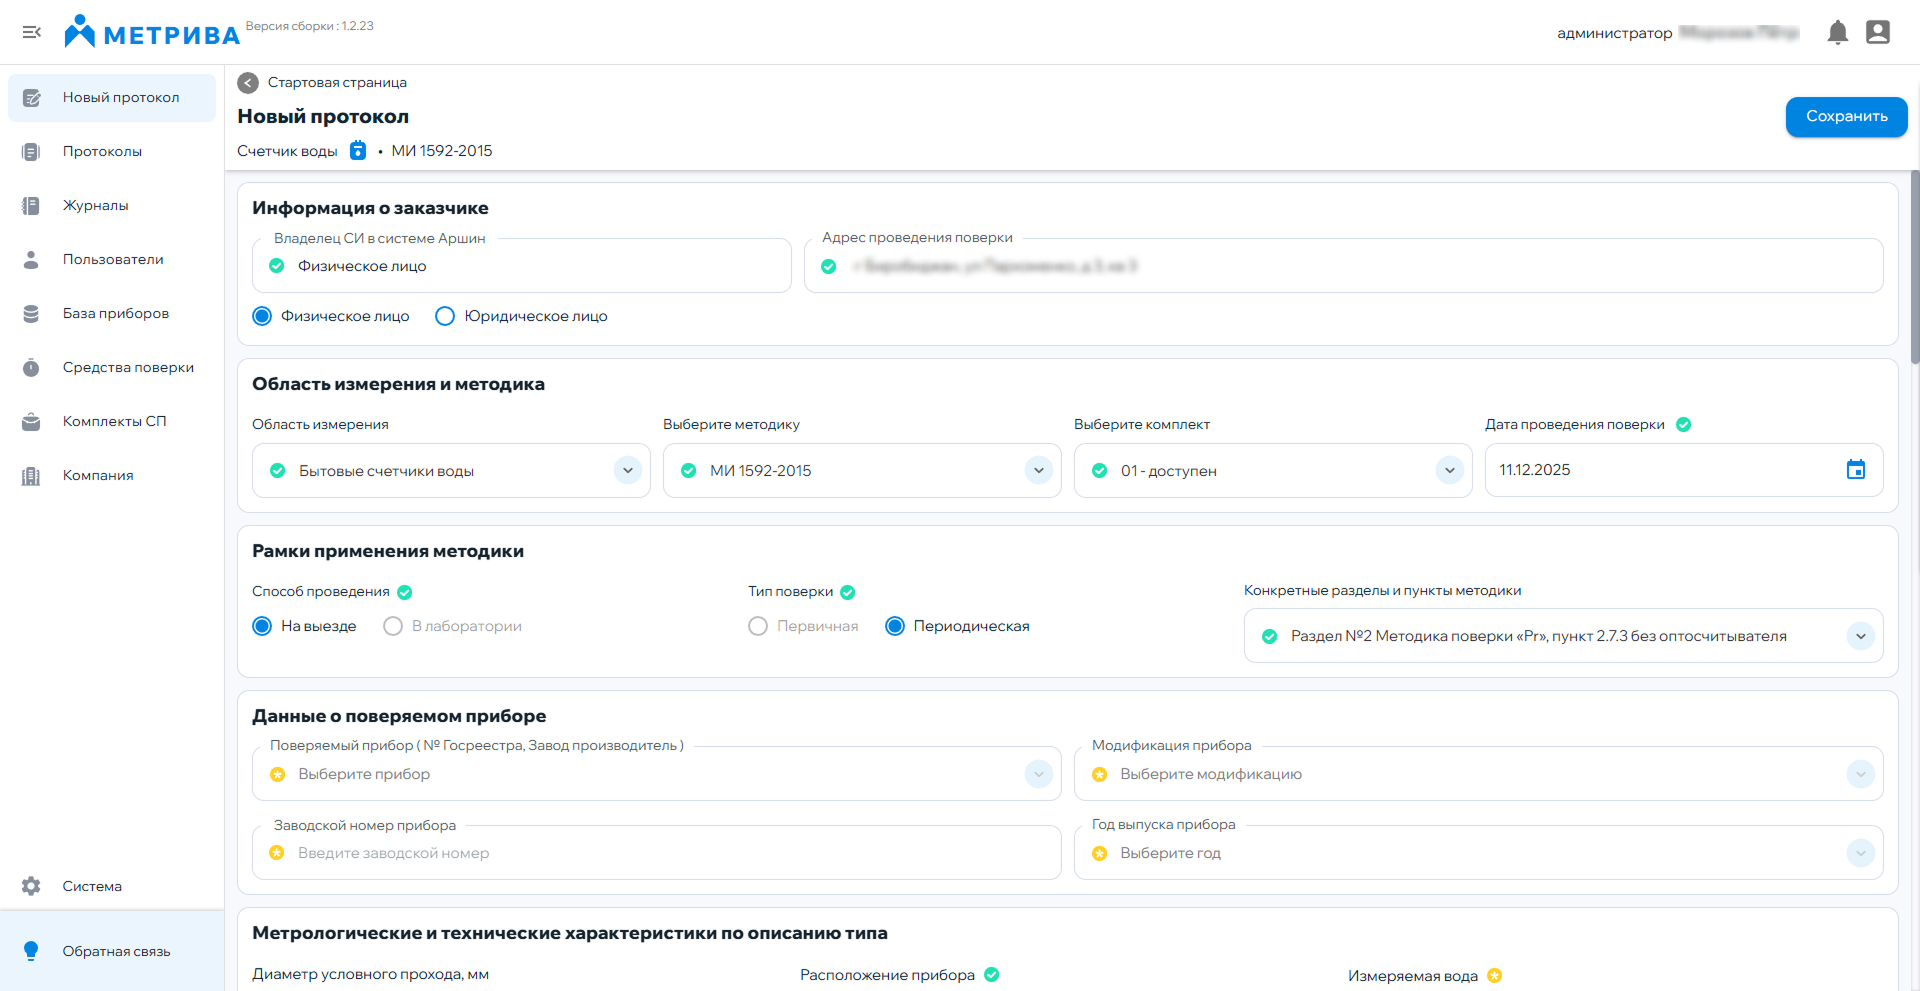The image size is (1920, 991).
Task: Click the back arrow next to Стартовая страница
Action: point(248,83)
